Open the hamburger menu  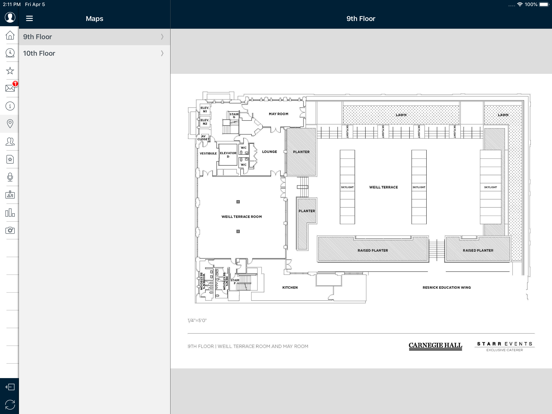pos(29,18)
